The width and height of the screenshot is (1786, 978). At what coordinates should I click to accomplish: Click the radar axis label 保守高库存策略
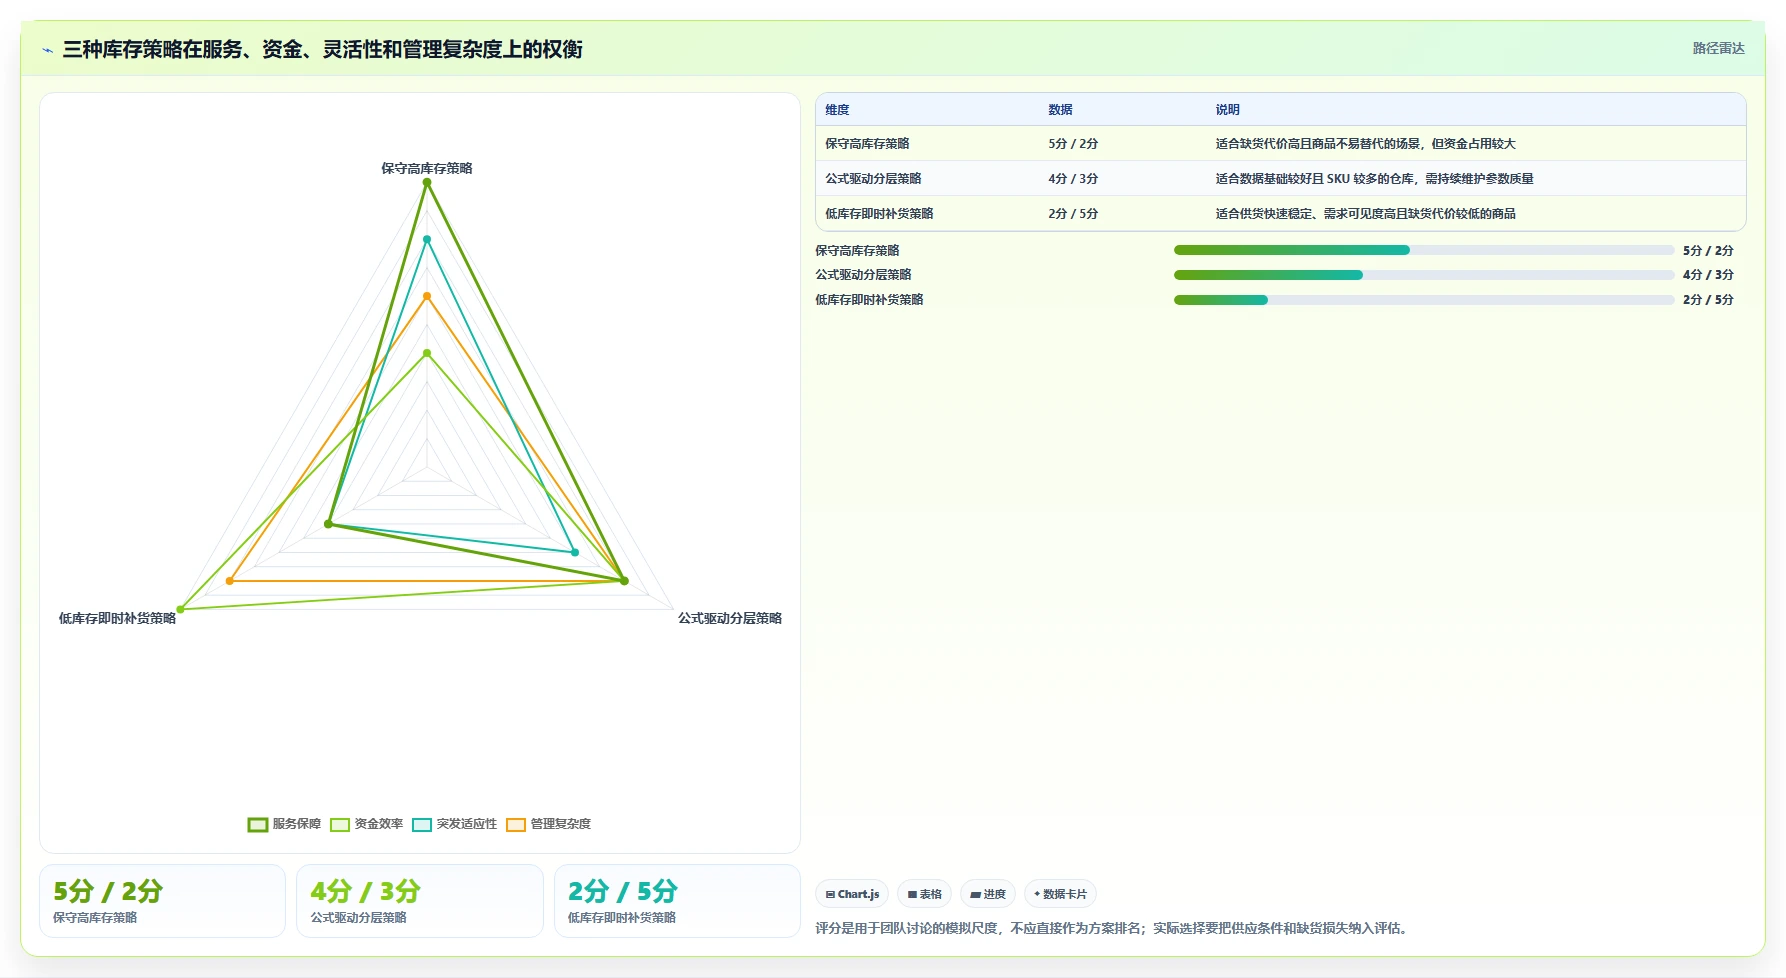coord(427,168)
